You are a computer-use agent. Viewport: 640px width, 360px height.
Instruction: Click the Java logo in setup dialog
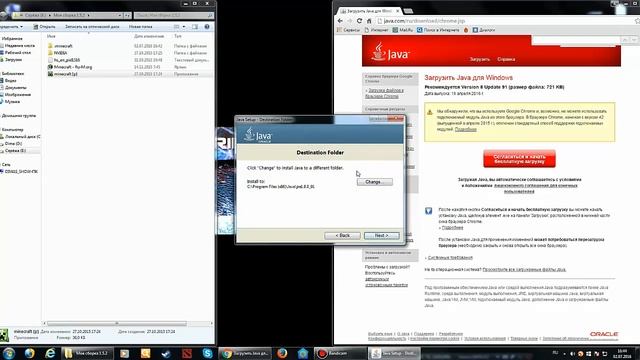[x=258, y=135]
